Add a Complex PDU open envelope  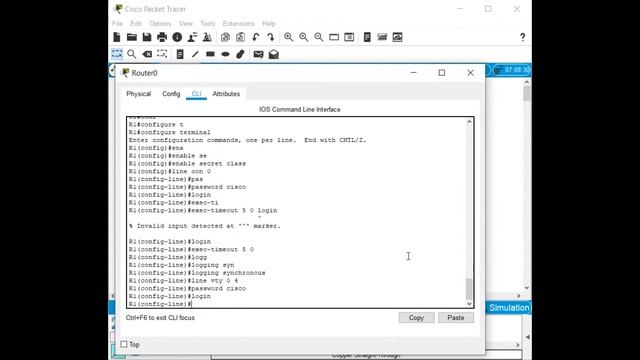(x=273, y=54)
